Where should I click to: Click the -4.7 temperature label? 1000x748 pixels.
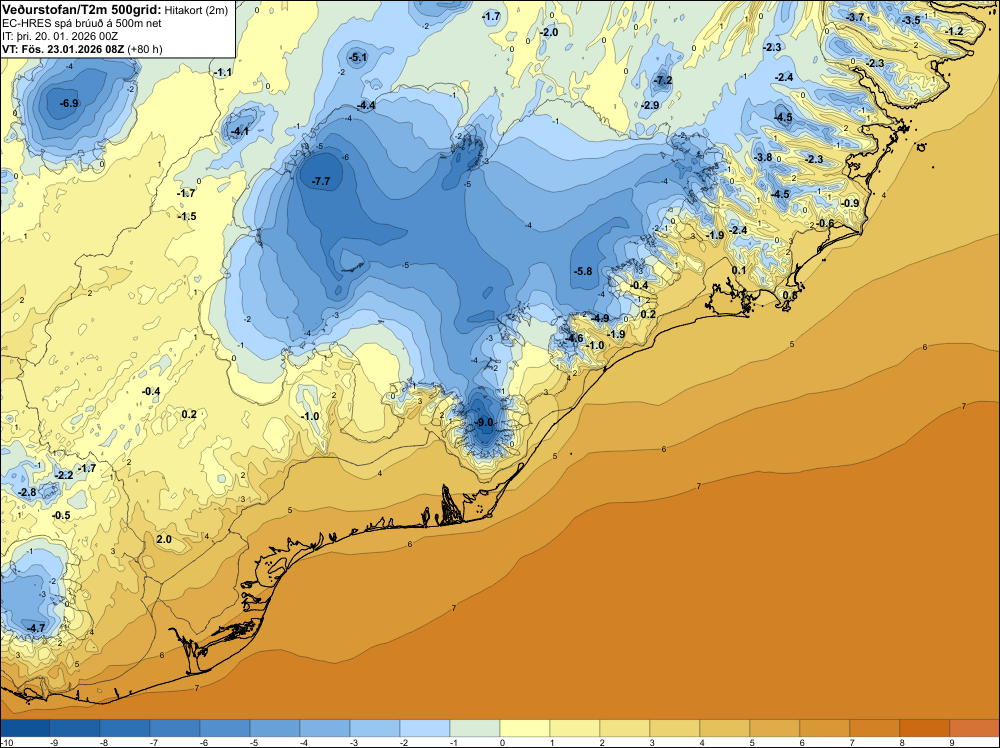click(36, 628)
